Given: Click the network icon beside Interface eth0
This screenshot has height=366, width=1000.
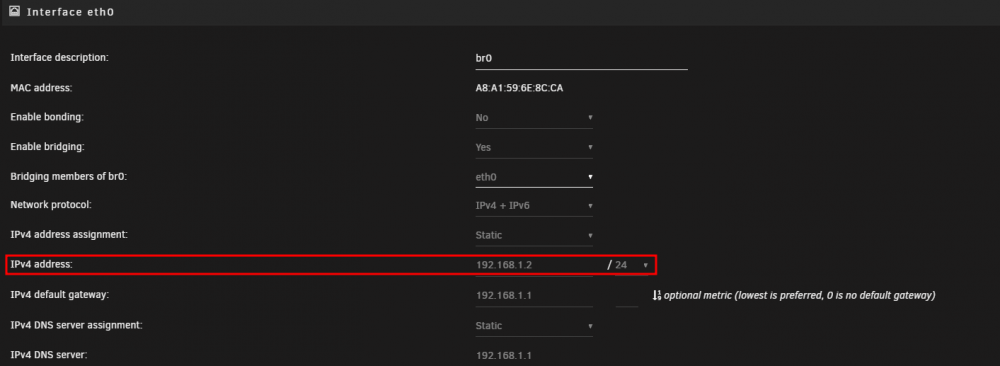Looking at the screenshot, I should (x=14, y=11).
